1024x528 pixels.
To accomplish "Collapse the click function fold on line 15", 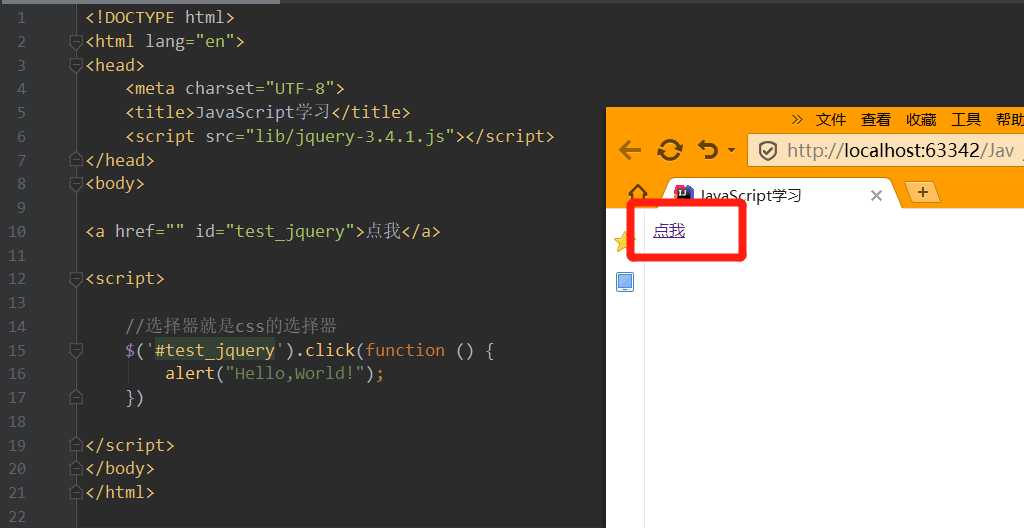I will click(x=76, y=351).
